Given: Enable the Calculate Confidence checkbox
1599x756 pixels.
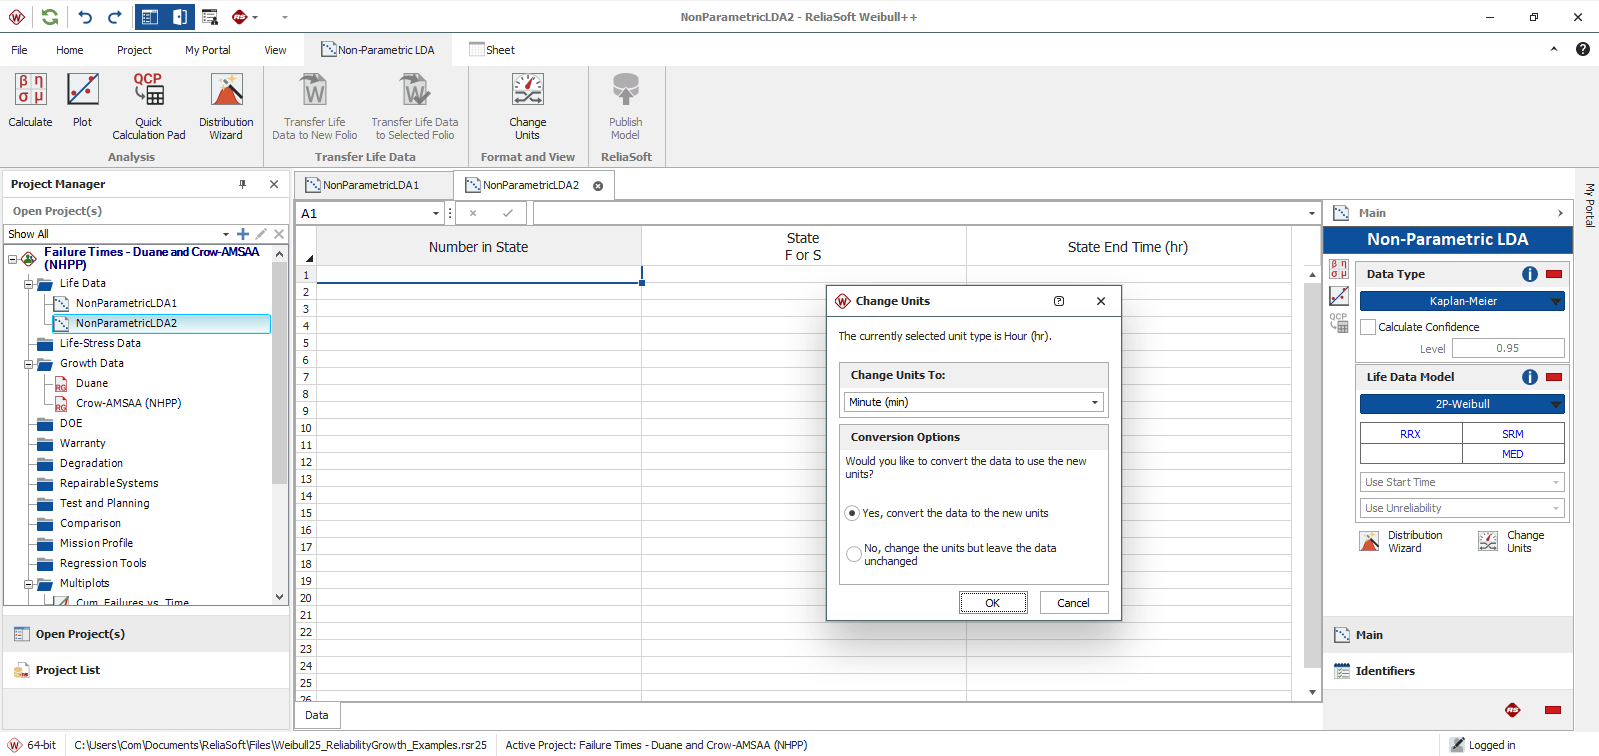Looking at the screenshot, I should [x=1368, y=327].
